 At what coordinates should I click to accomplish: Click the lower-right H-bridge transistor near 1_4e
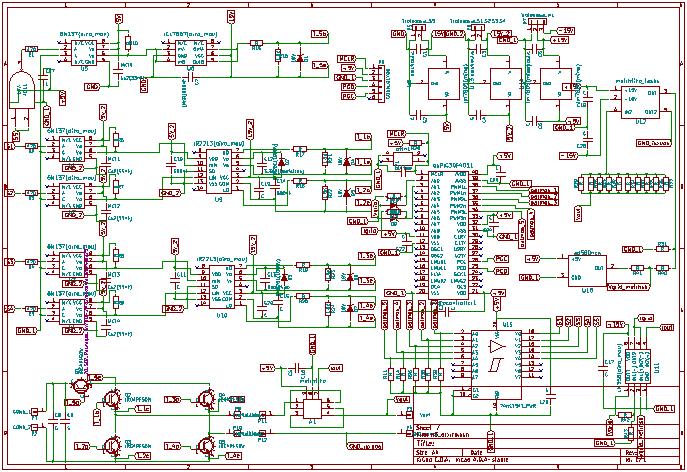click(206, 445)
